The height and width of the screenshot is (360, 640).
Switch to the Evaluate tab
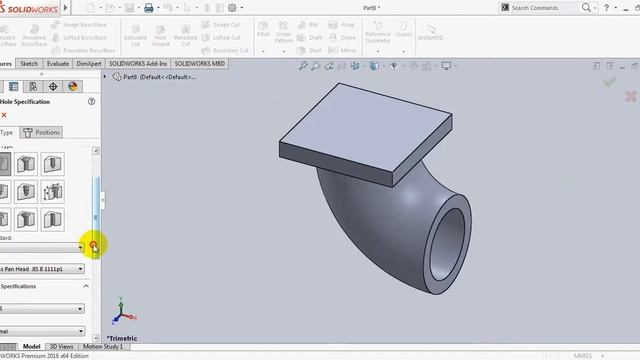click(58, 64)
